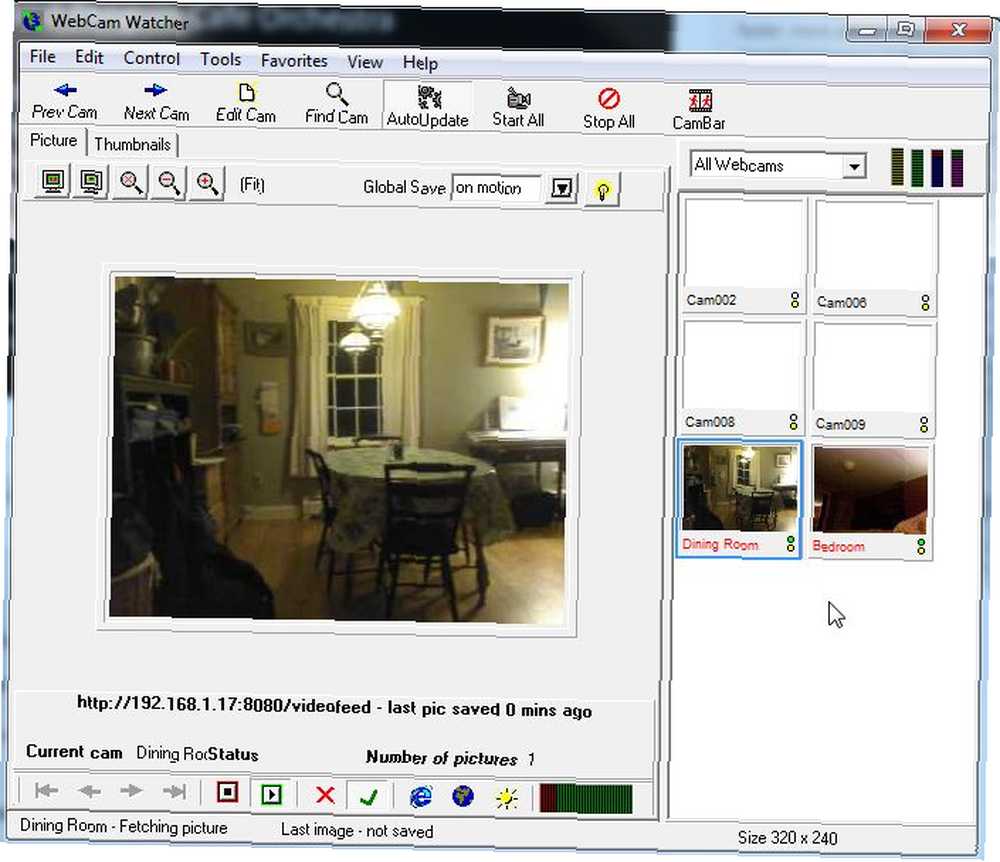Viewport: 1000px width, 862px height.
Task: Click the yellow sun brightness icon
Action: coord(507,798)
